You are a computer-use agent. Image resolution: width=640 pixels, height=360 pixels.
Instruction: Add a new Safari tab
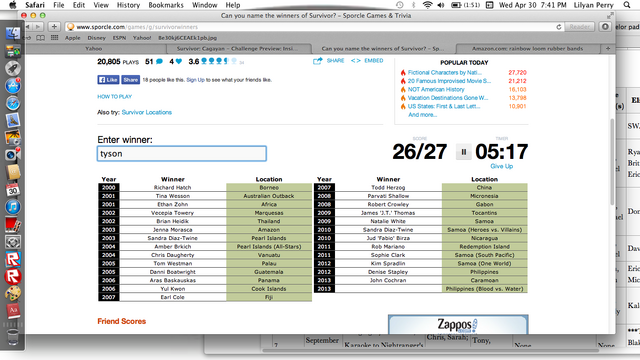click(x=608, y=49)
